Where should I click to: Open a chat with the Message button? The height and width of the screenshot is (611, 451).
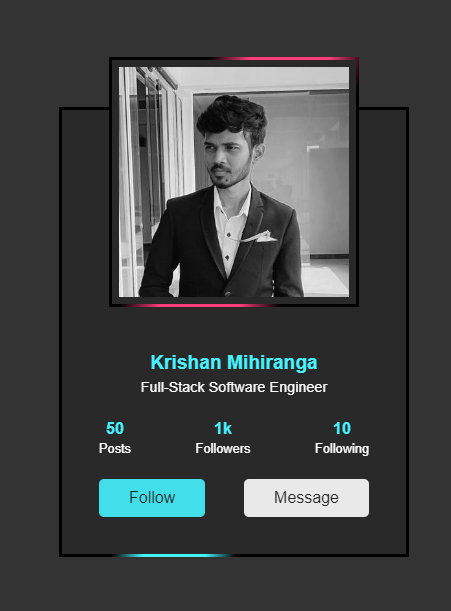click(306, 498)
